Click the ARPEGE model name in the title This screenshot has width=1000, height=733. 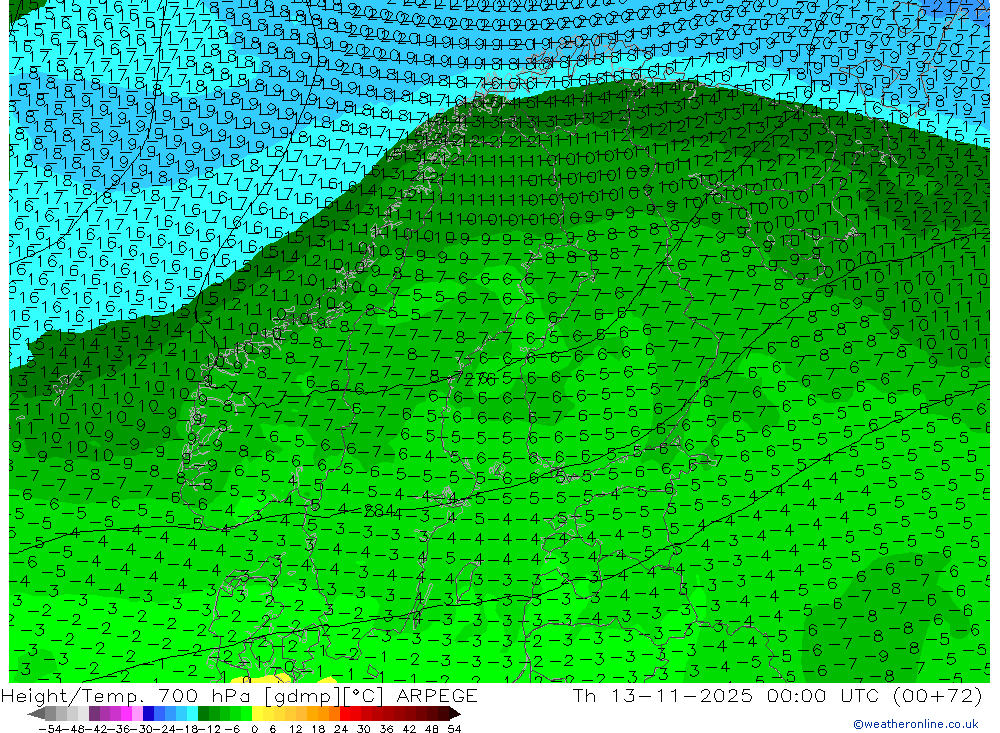pyautogui.click(x=437, y=696)
